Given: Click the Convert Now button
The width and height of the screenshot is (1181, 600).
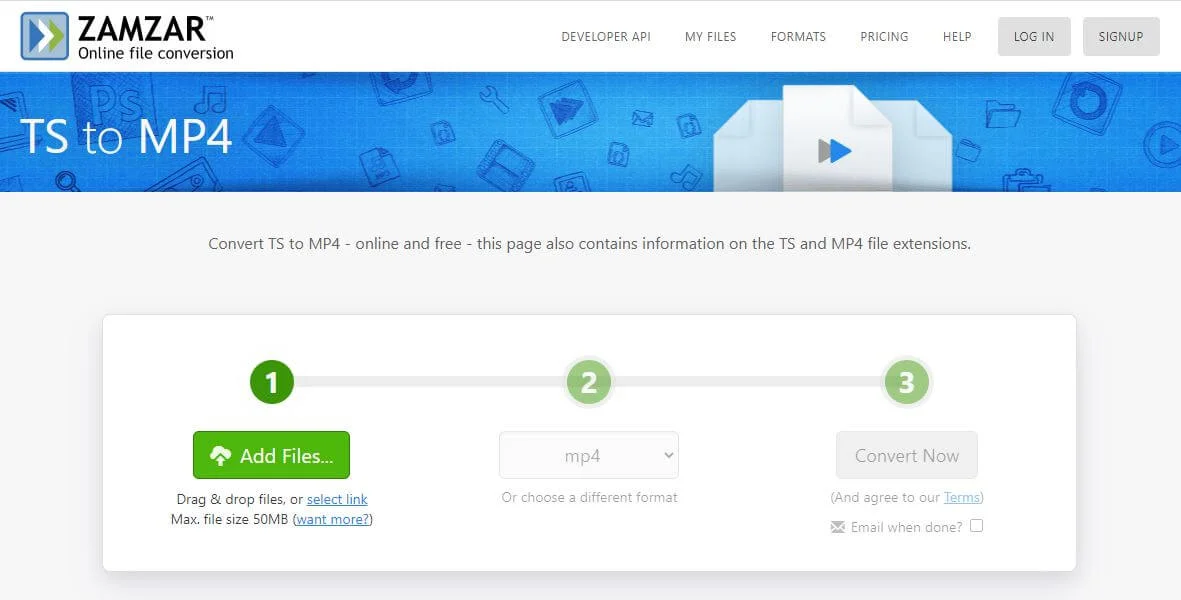Looking at the screenshot, I should tap(906, 456).
